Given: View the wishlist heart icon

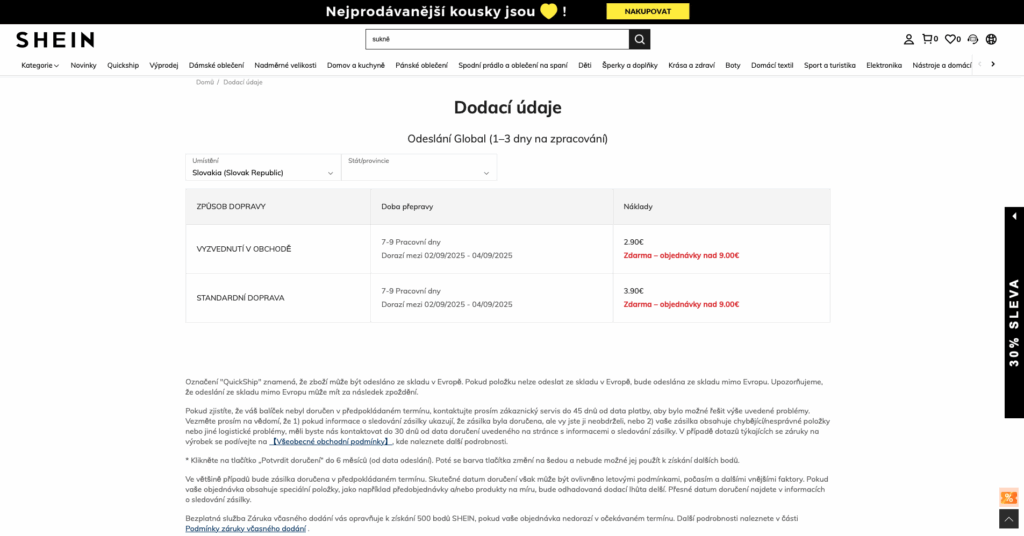Looking at the screenshot, I should click(x=951, y=39).
